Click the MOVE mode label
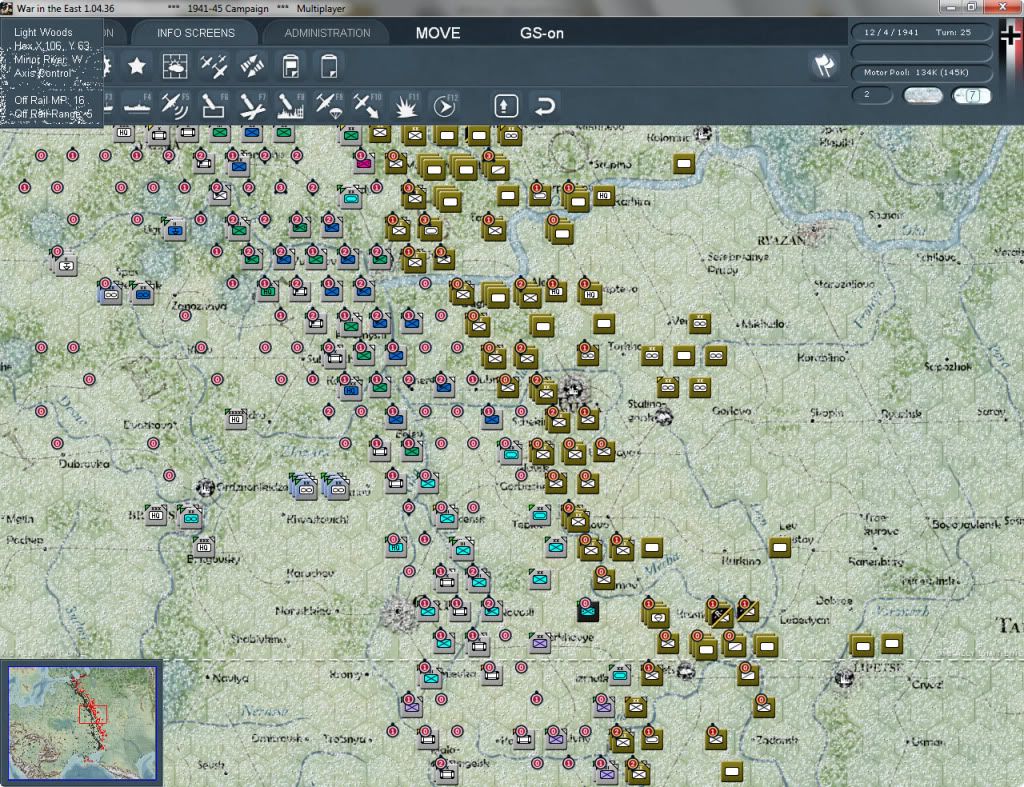Screen dimensions: 1024x787 pos(438,33)
